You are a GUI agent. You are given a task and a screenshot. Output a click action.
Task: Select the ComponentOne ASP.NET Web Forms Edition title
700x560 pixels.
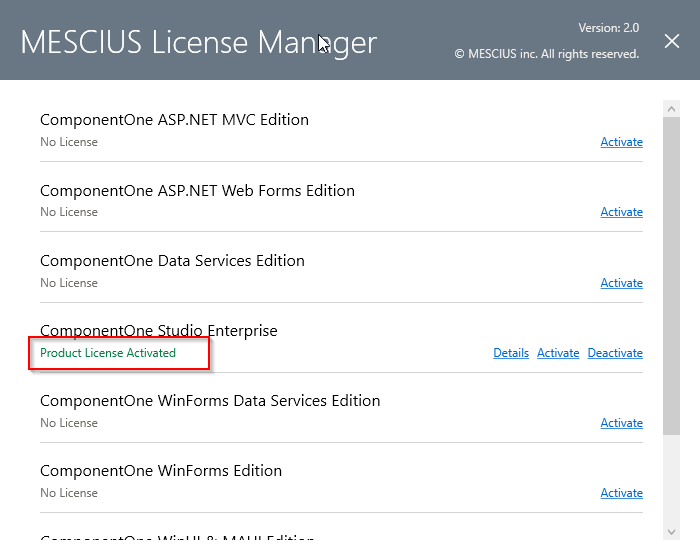tap(197, 191)
